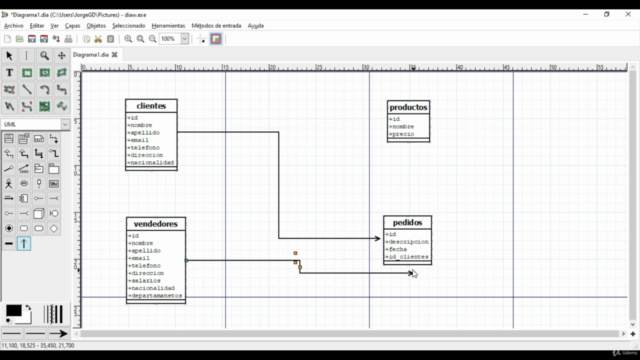Select the Ellipse shape tool
This screenshot has height=360, width=640.
click(x=44, y=73)
